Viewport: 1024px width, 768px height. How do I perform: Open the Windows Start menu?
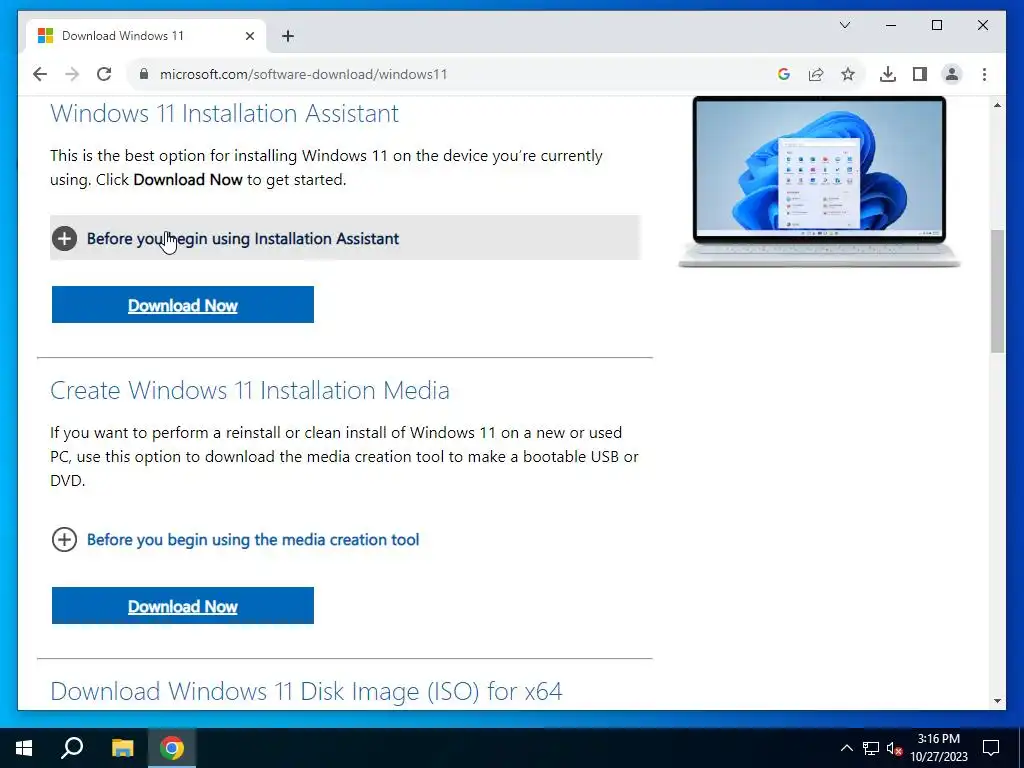coord(24,748)
